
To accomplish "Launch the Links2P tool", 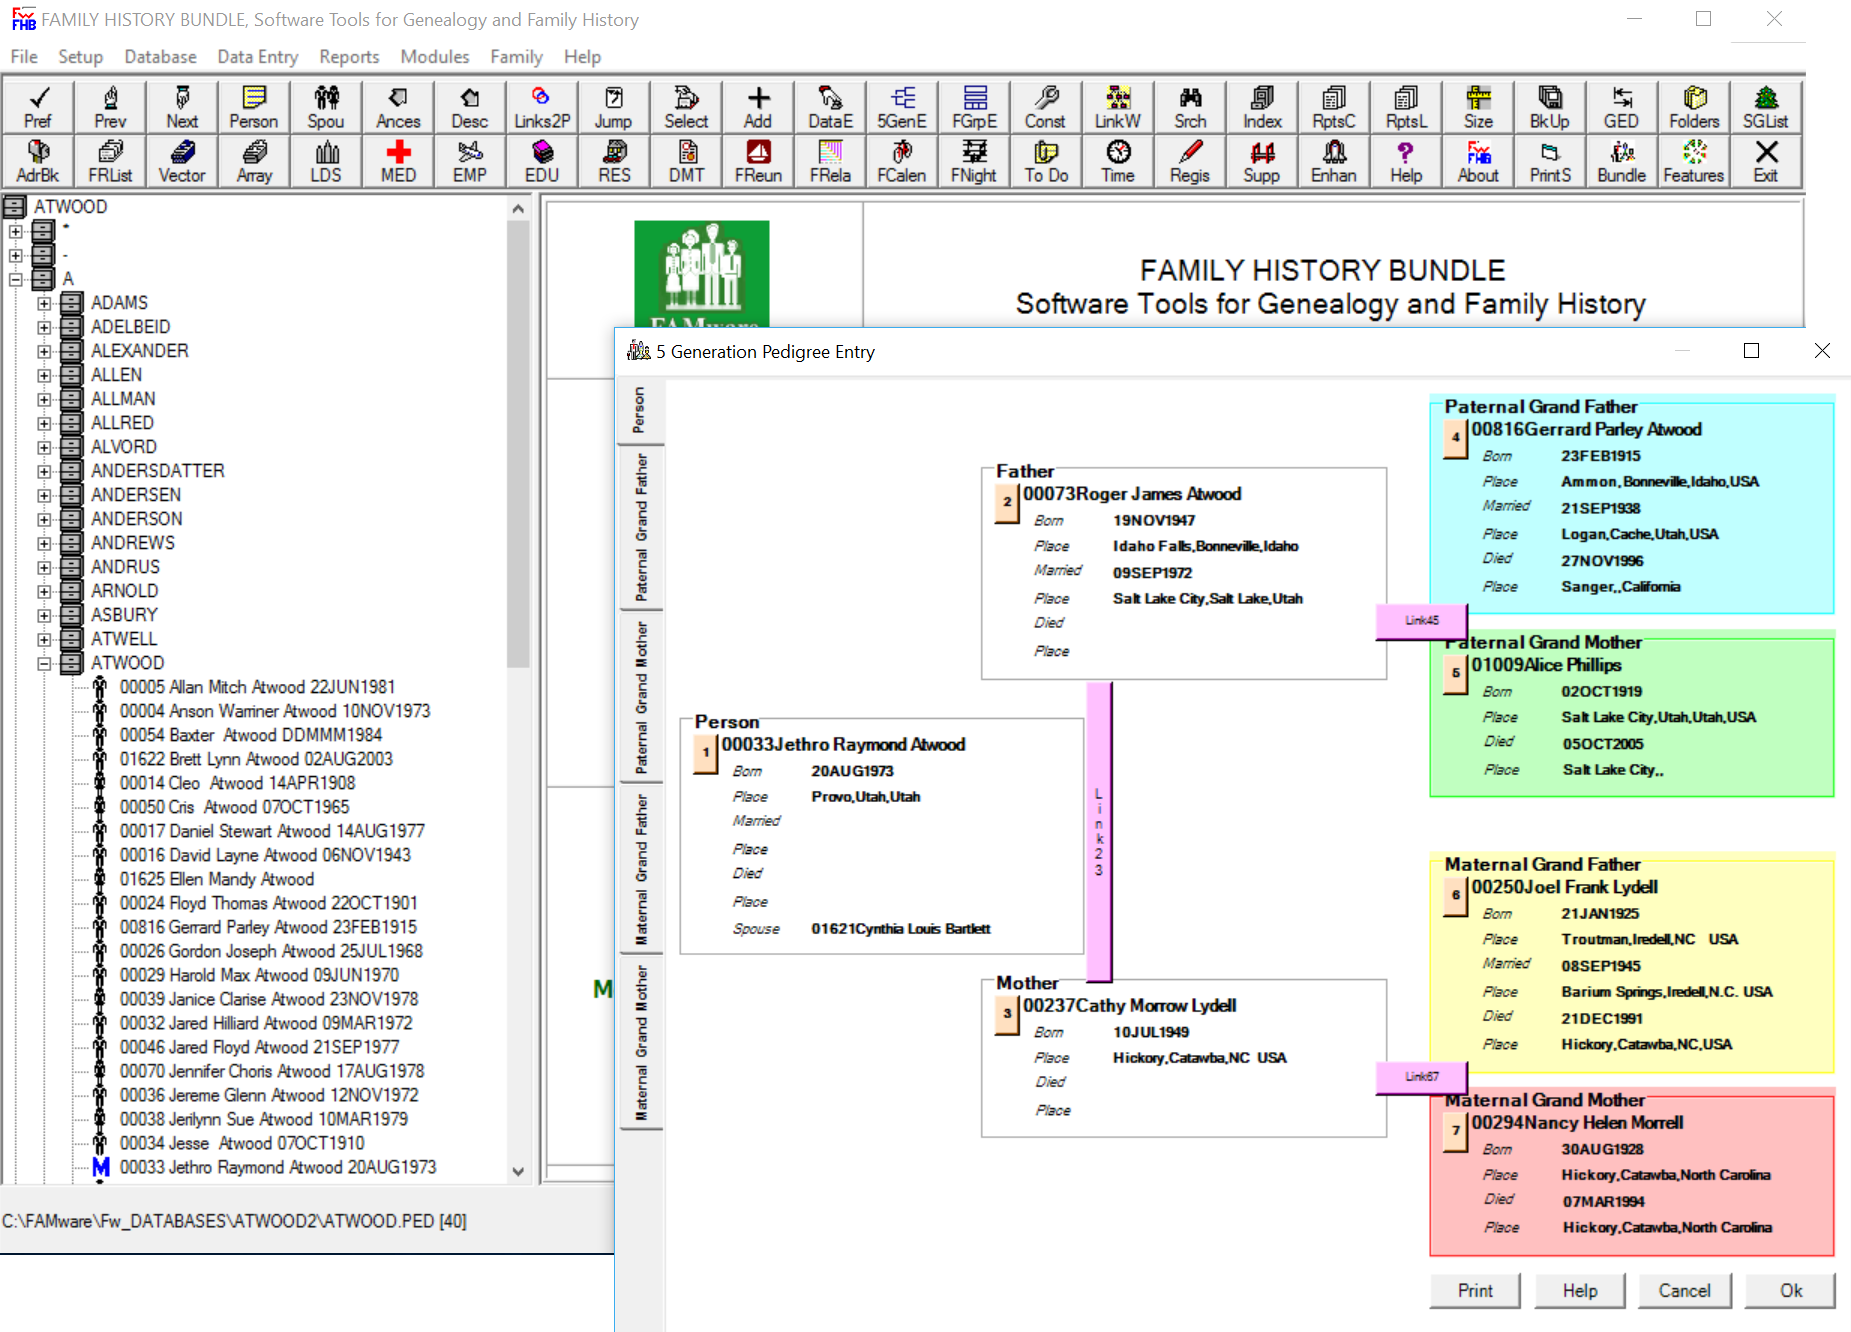I will (542, 107).
